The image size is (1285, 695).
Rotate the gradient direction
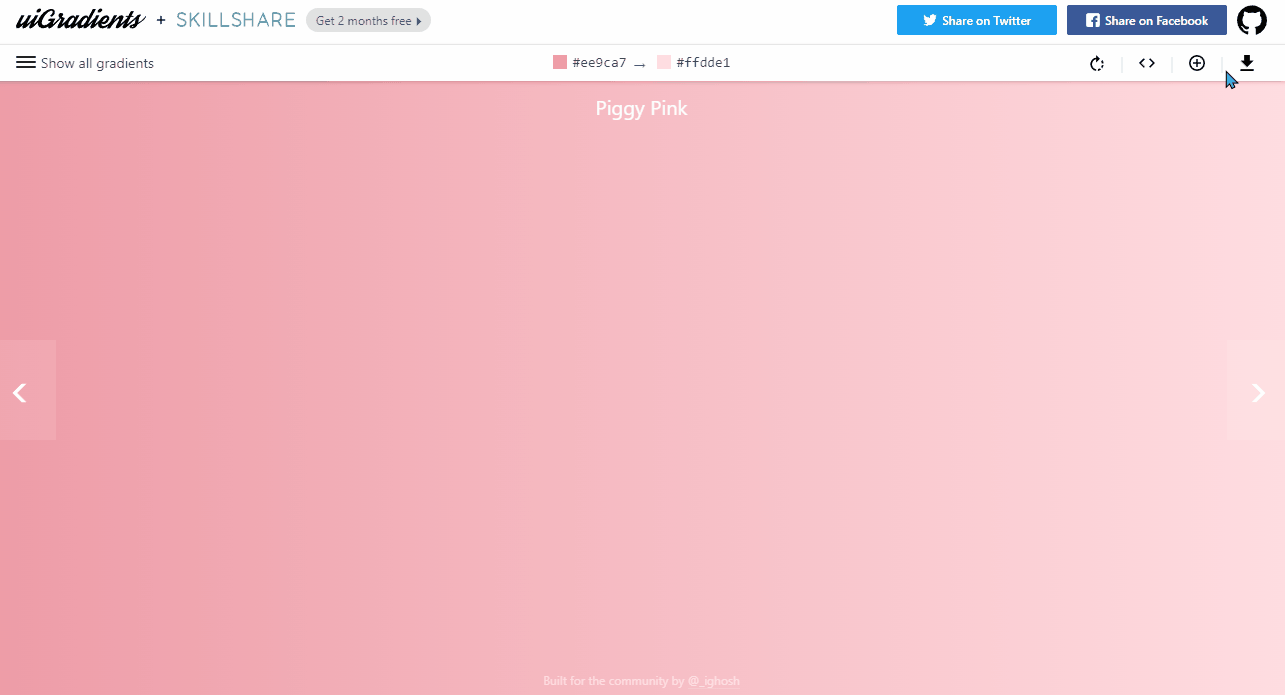tap(1097, 63)
